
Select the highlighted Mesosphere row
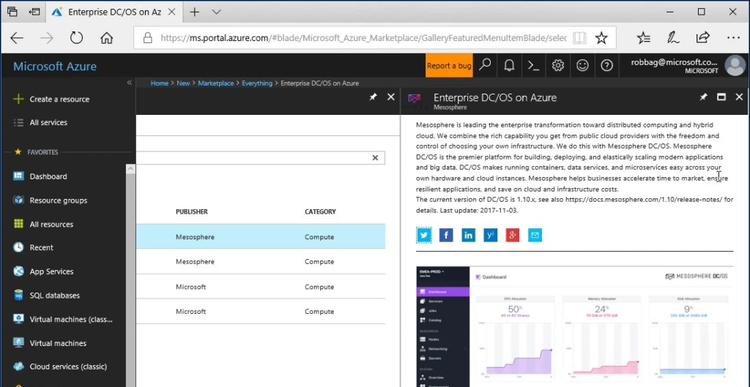point(261,237)
